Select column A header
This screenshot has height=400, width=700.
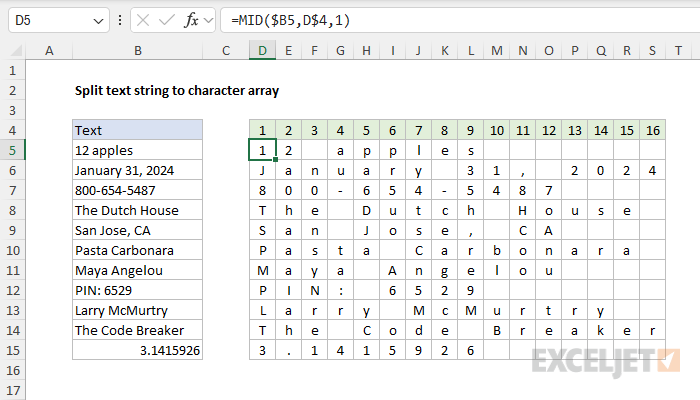point(49,50)
